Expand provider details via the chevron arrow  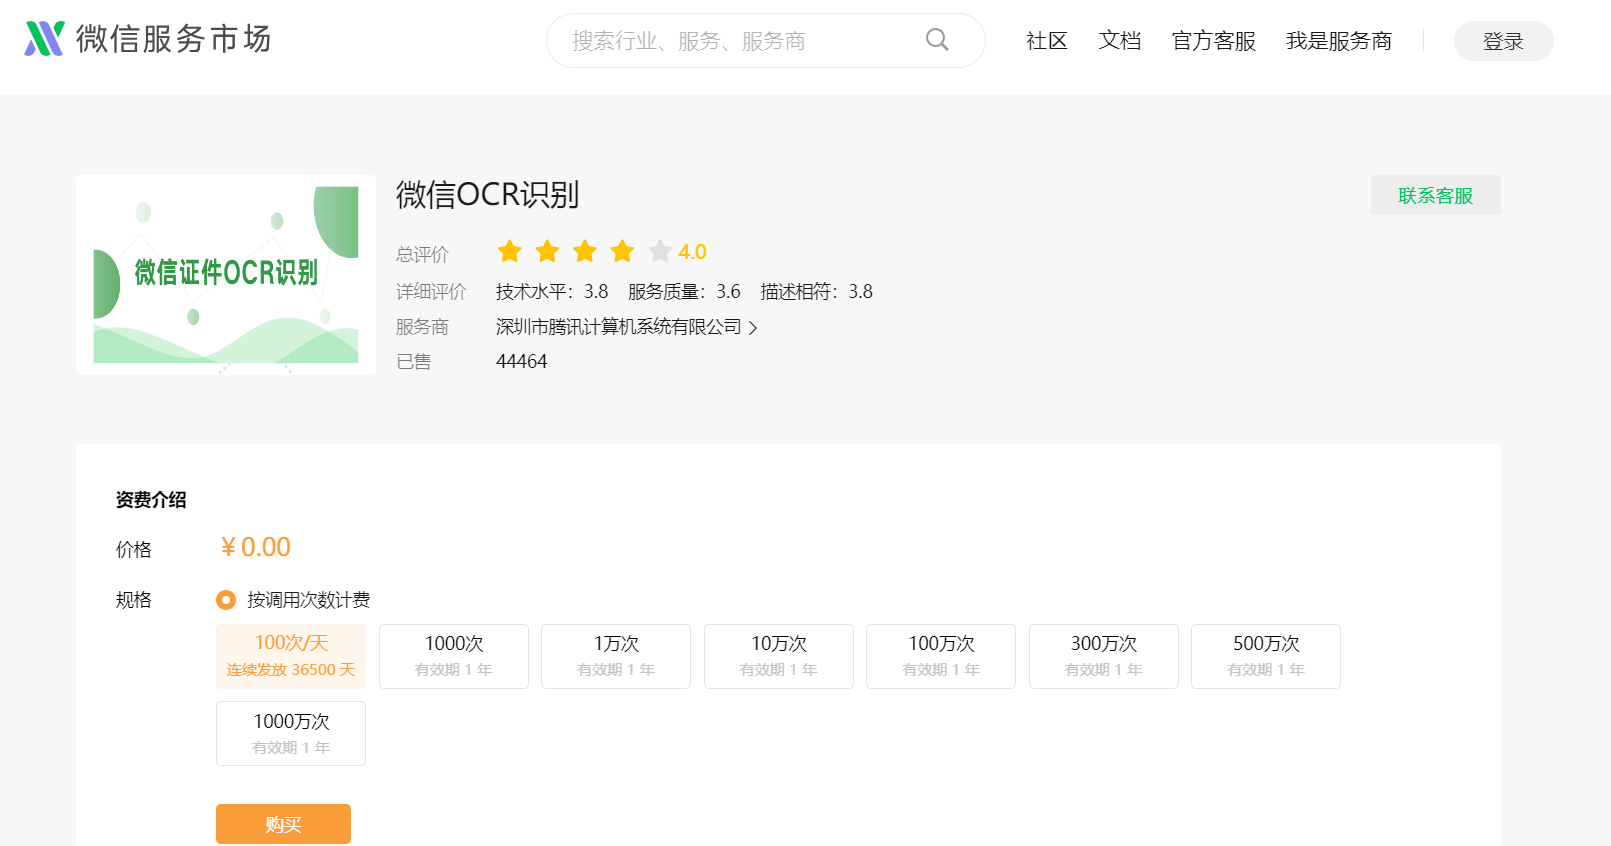pyautogui.click(x=753, y=328)
